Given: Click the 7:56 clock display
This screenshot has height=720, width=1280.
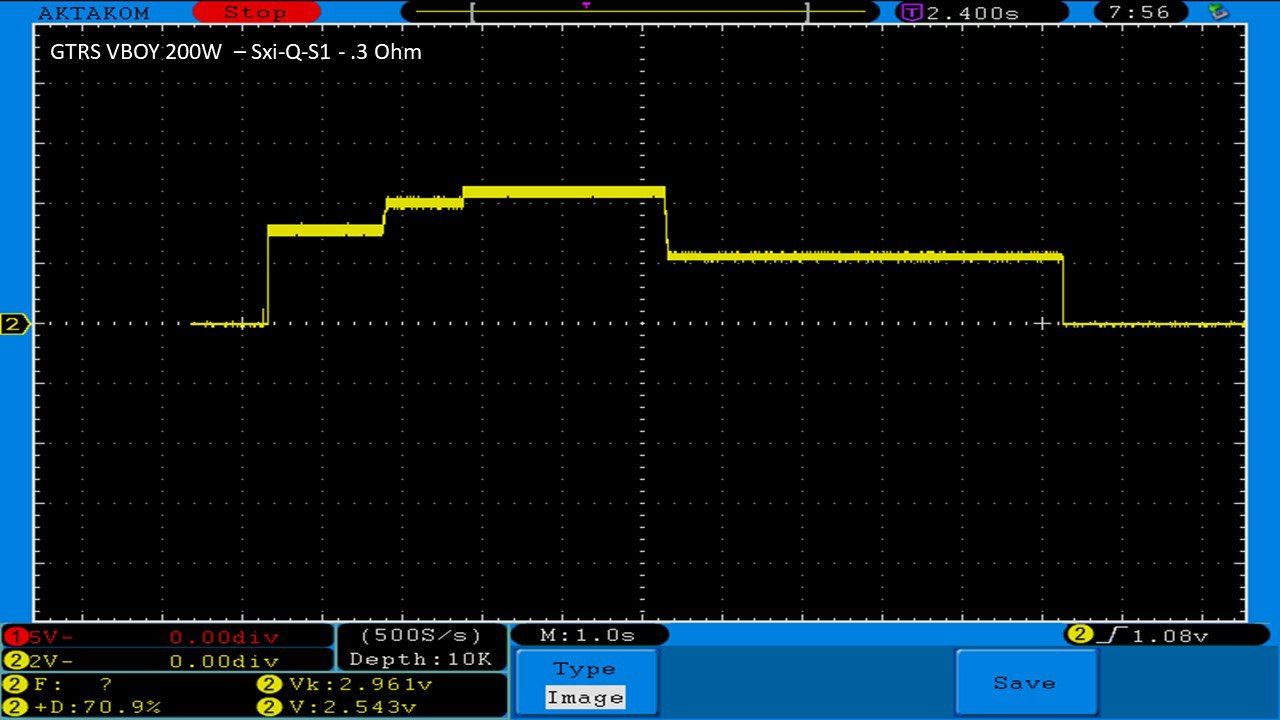Looking at the screenshot, I should pos(1146,13).
